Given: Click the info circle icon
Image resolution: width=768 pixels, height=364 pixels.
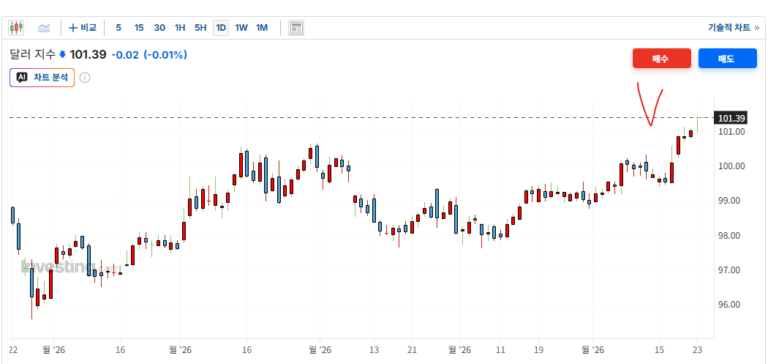Looking at the screenshot, I should (x=85, y=77).
